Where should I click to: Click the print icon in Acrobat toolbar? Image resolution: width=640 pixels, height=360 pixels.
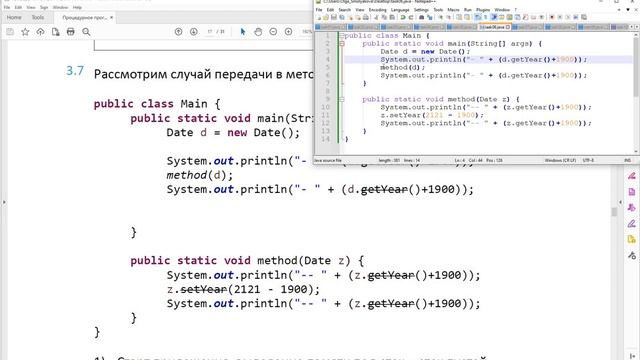pos(71,32)
